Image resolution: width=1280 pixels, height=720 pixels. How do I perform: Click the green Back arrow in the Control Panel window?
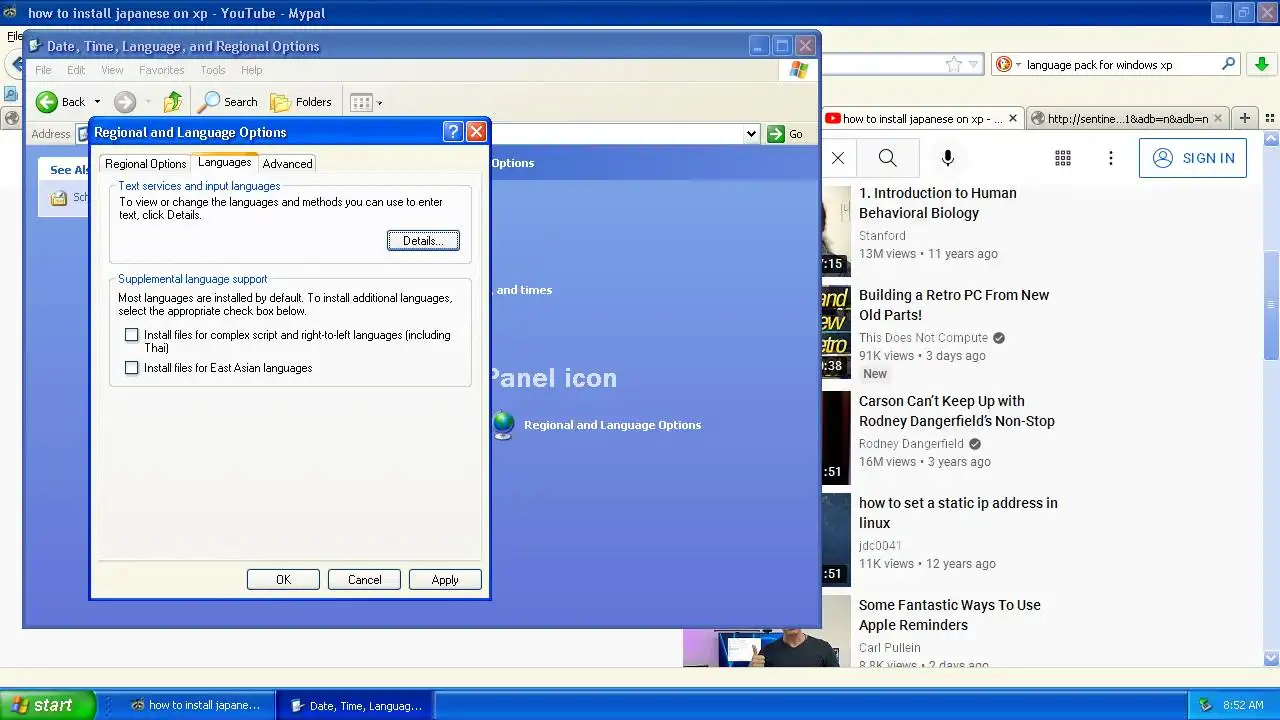(47, 102)
